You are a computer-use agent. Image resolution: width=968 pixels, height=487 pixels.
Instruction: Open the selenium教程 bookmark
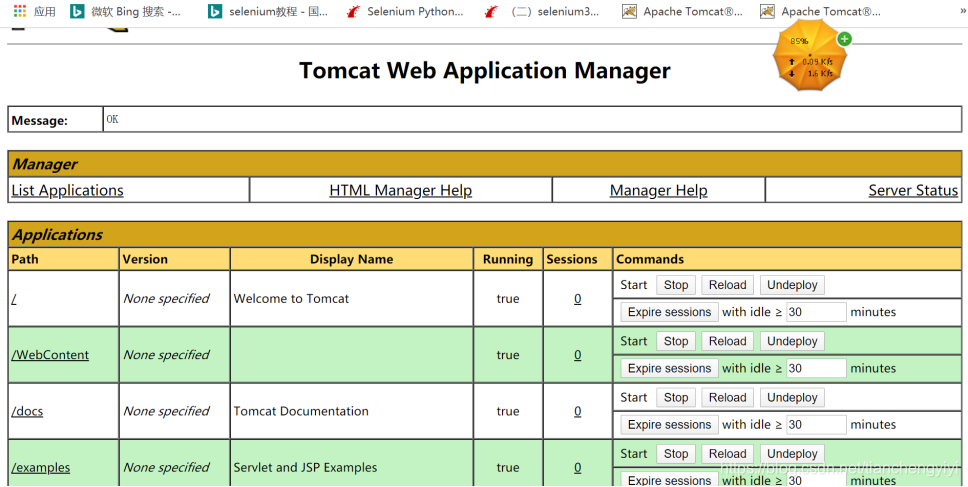tap(268, 11)
